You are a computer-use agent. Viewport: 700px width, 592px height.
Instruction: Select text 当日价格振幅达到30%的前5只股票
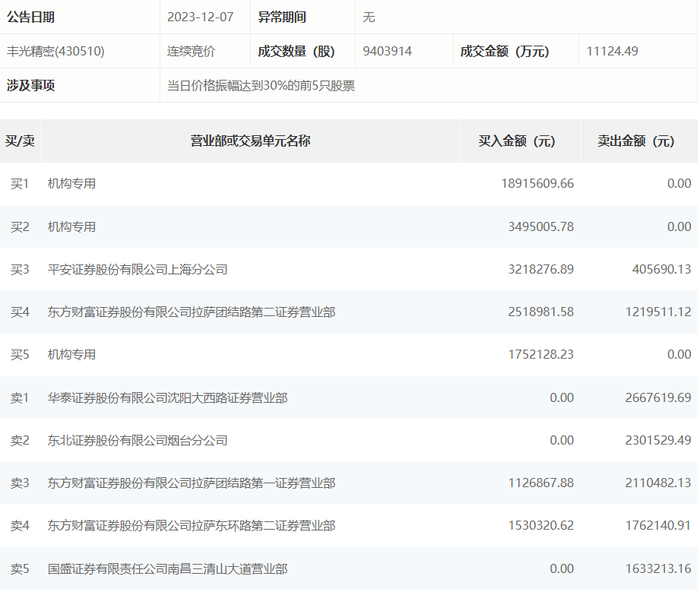(261, 85)
